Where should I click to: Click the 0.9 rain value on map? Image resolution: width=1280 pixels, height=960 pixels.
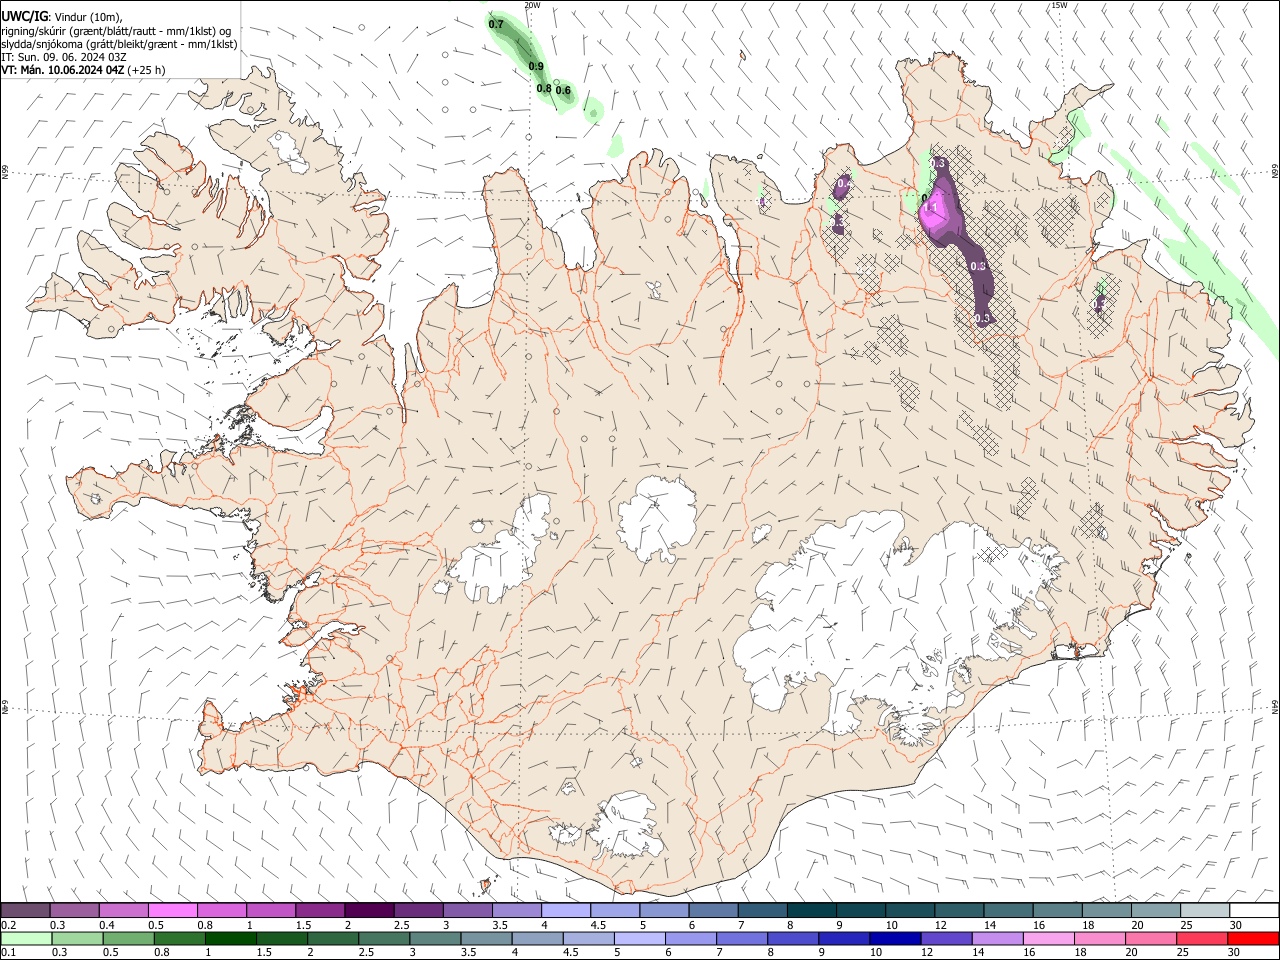(536, 67)
